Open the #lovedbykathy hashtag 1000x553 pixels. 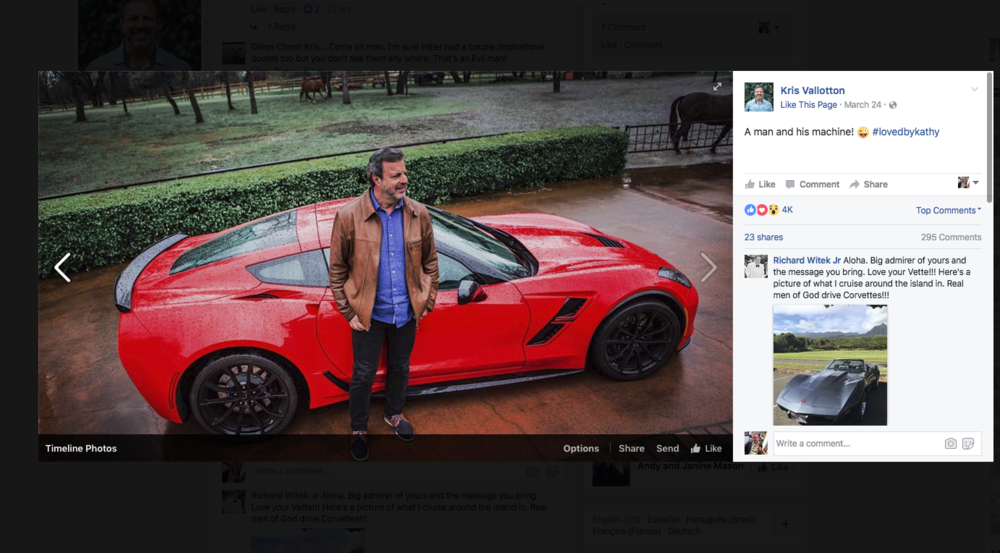coord(906,132)
